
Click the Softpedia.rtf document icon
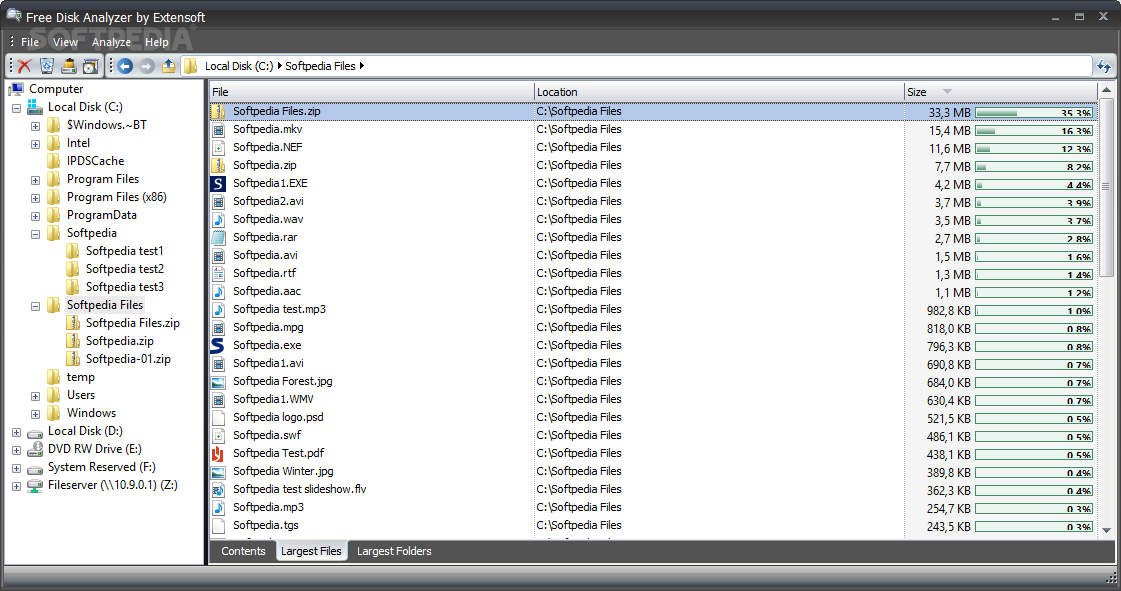pos(218,273)
